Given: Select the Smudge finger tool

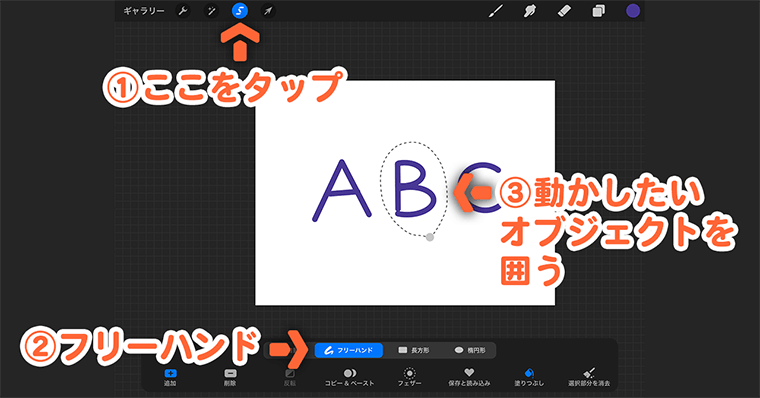Looking at the screenshot, I should pyautogui.click(x=530, y=11).
